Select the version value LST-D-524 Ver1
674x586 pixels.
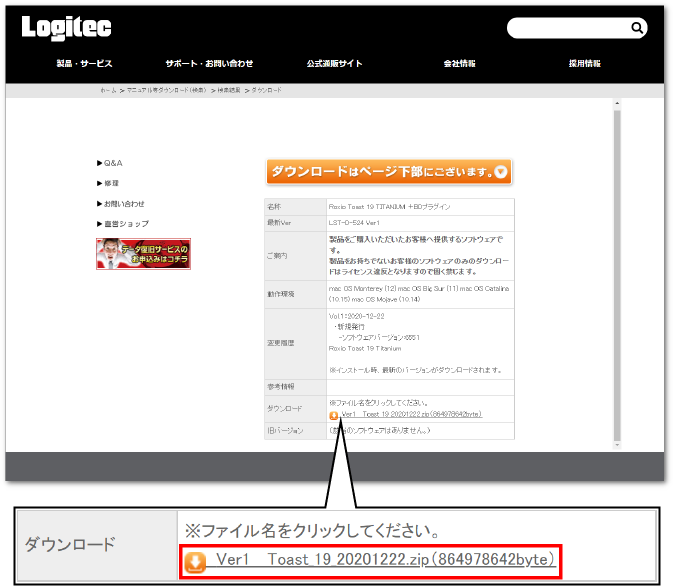pos(354,223)
